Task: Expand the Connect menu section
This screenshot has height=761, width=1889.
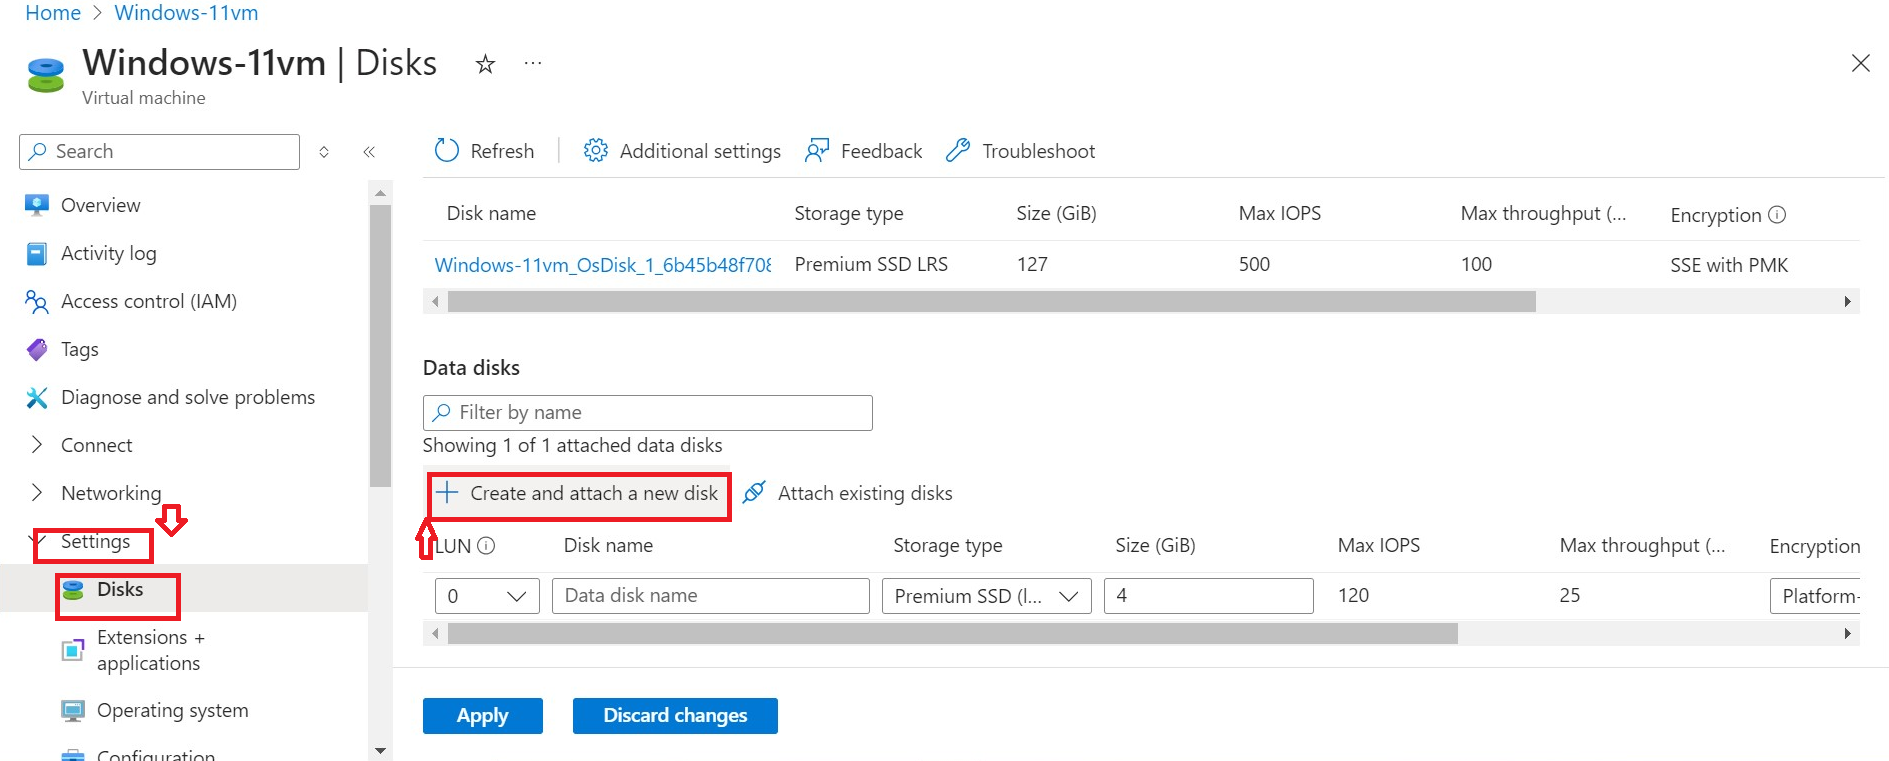Action: point(37,445)
